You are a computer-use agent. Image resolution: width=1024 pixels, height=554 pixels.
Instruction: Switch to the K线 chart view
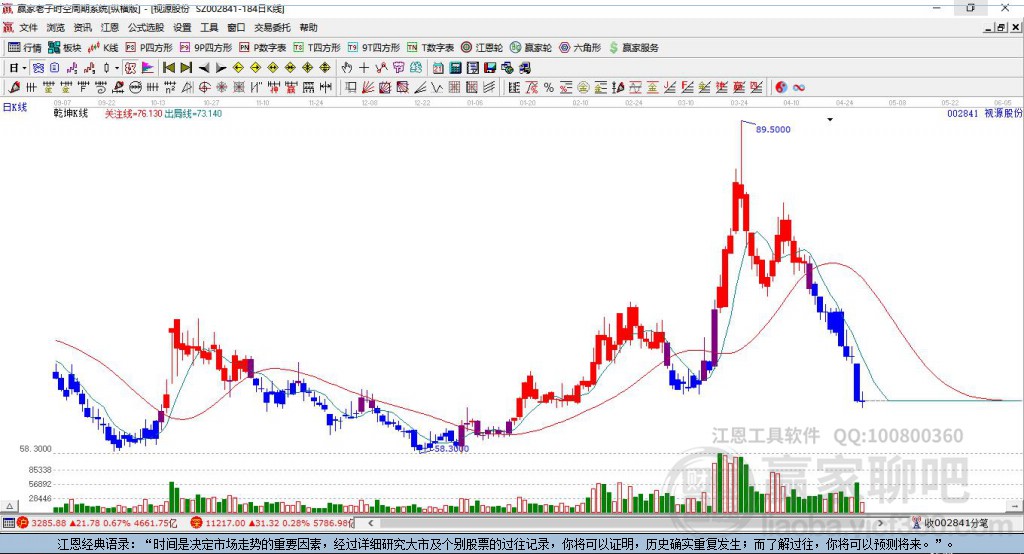tap(103, 48)
